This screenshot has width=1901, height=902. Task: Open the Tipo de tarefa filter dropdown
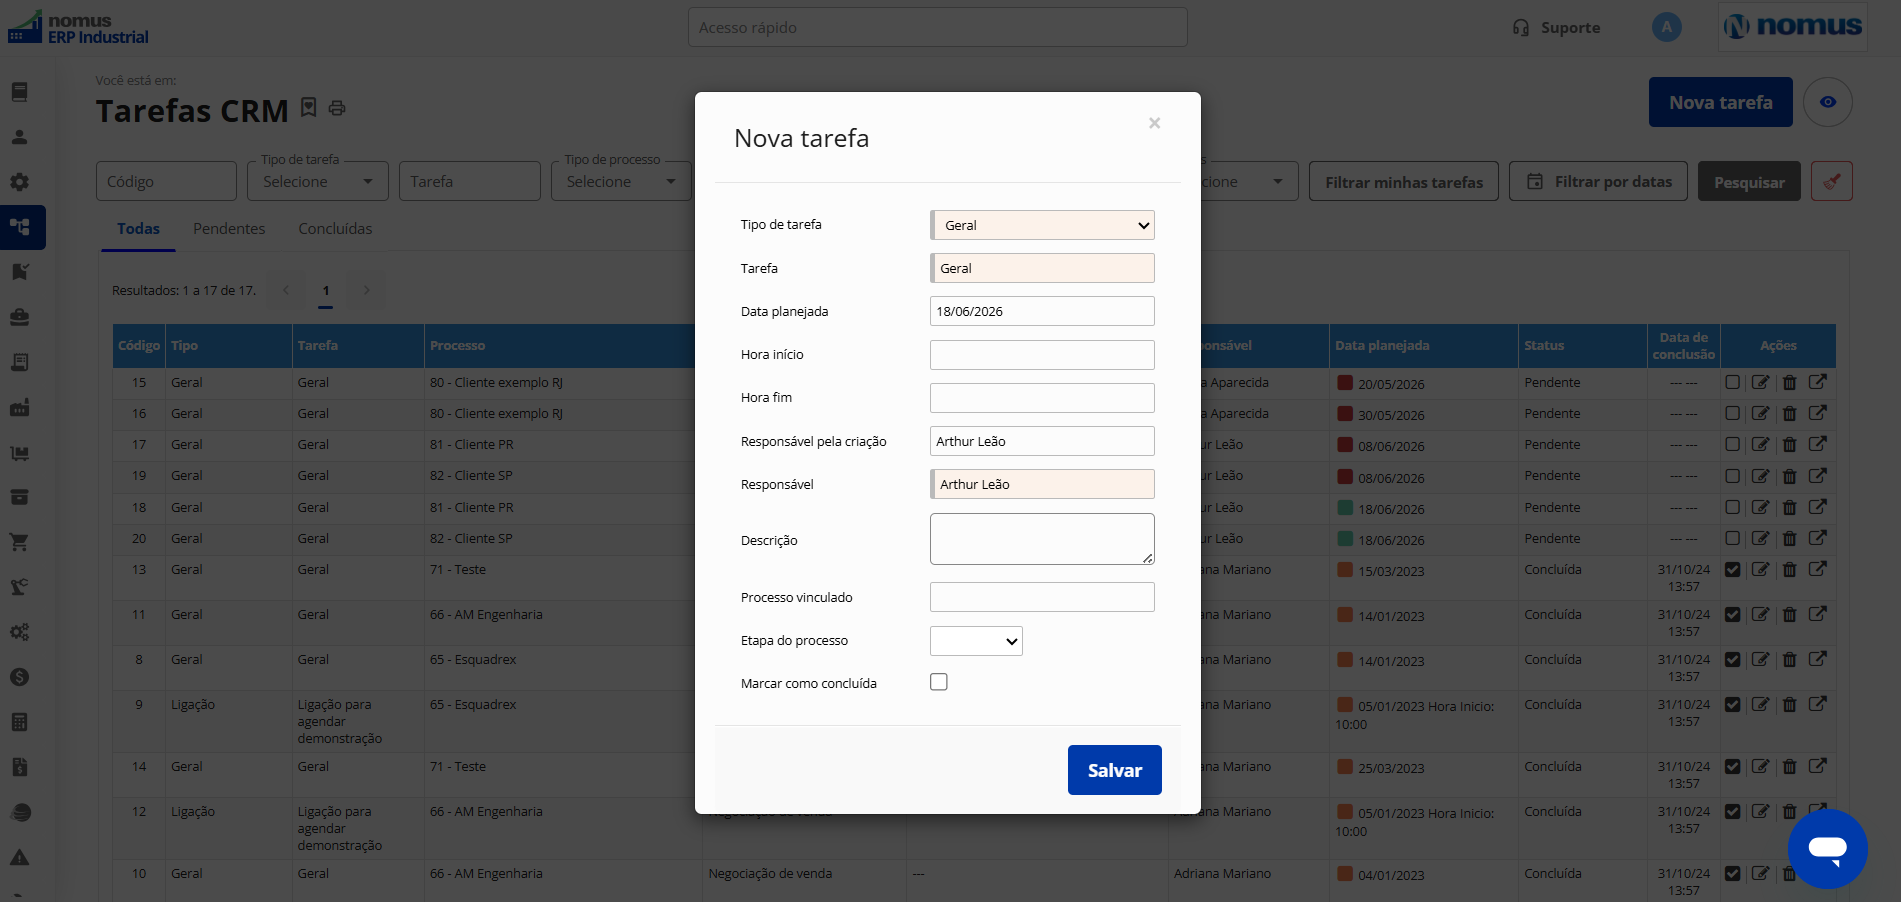point(318,182)
